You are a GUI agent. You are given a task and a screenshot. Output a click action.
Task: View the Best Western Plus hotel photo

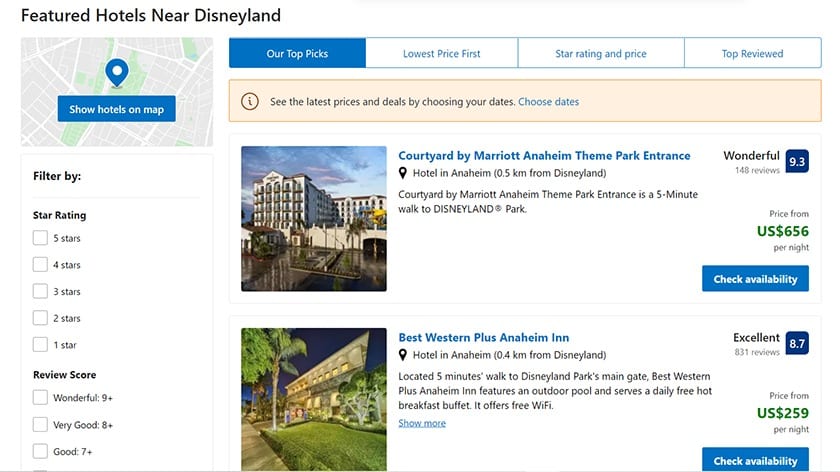(314, 400)
